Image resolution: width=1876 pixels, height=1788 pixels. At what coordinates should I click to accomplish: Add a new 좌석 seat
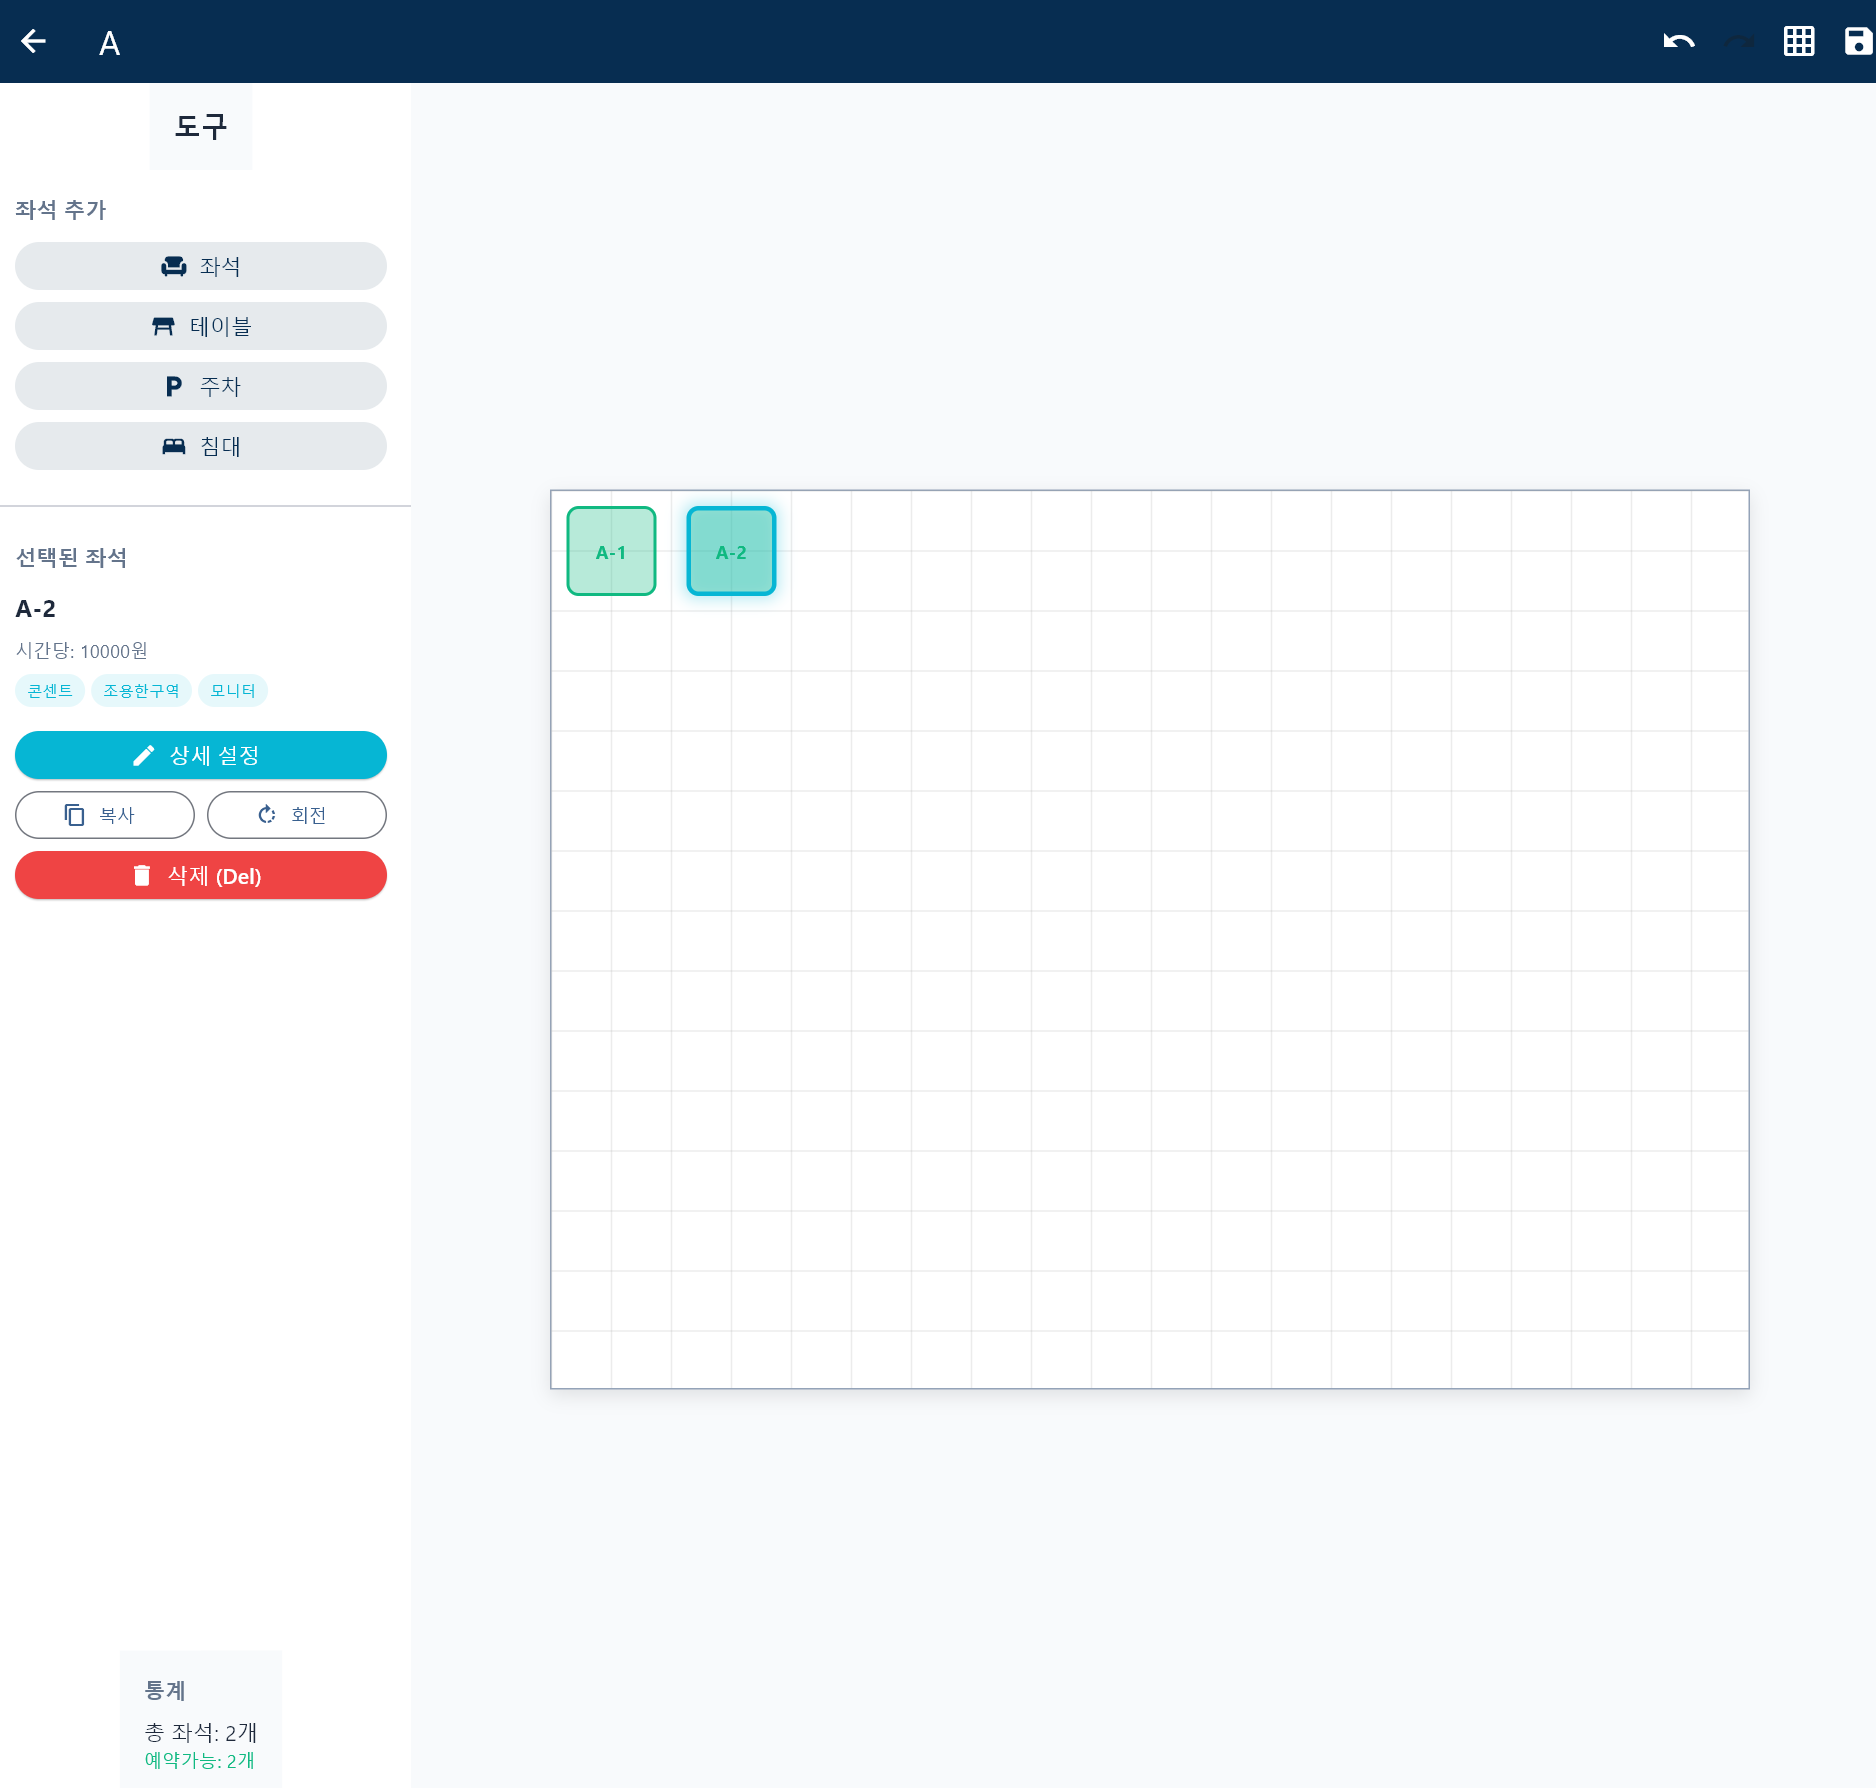tap(201, 266)
